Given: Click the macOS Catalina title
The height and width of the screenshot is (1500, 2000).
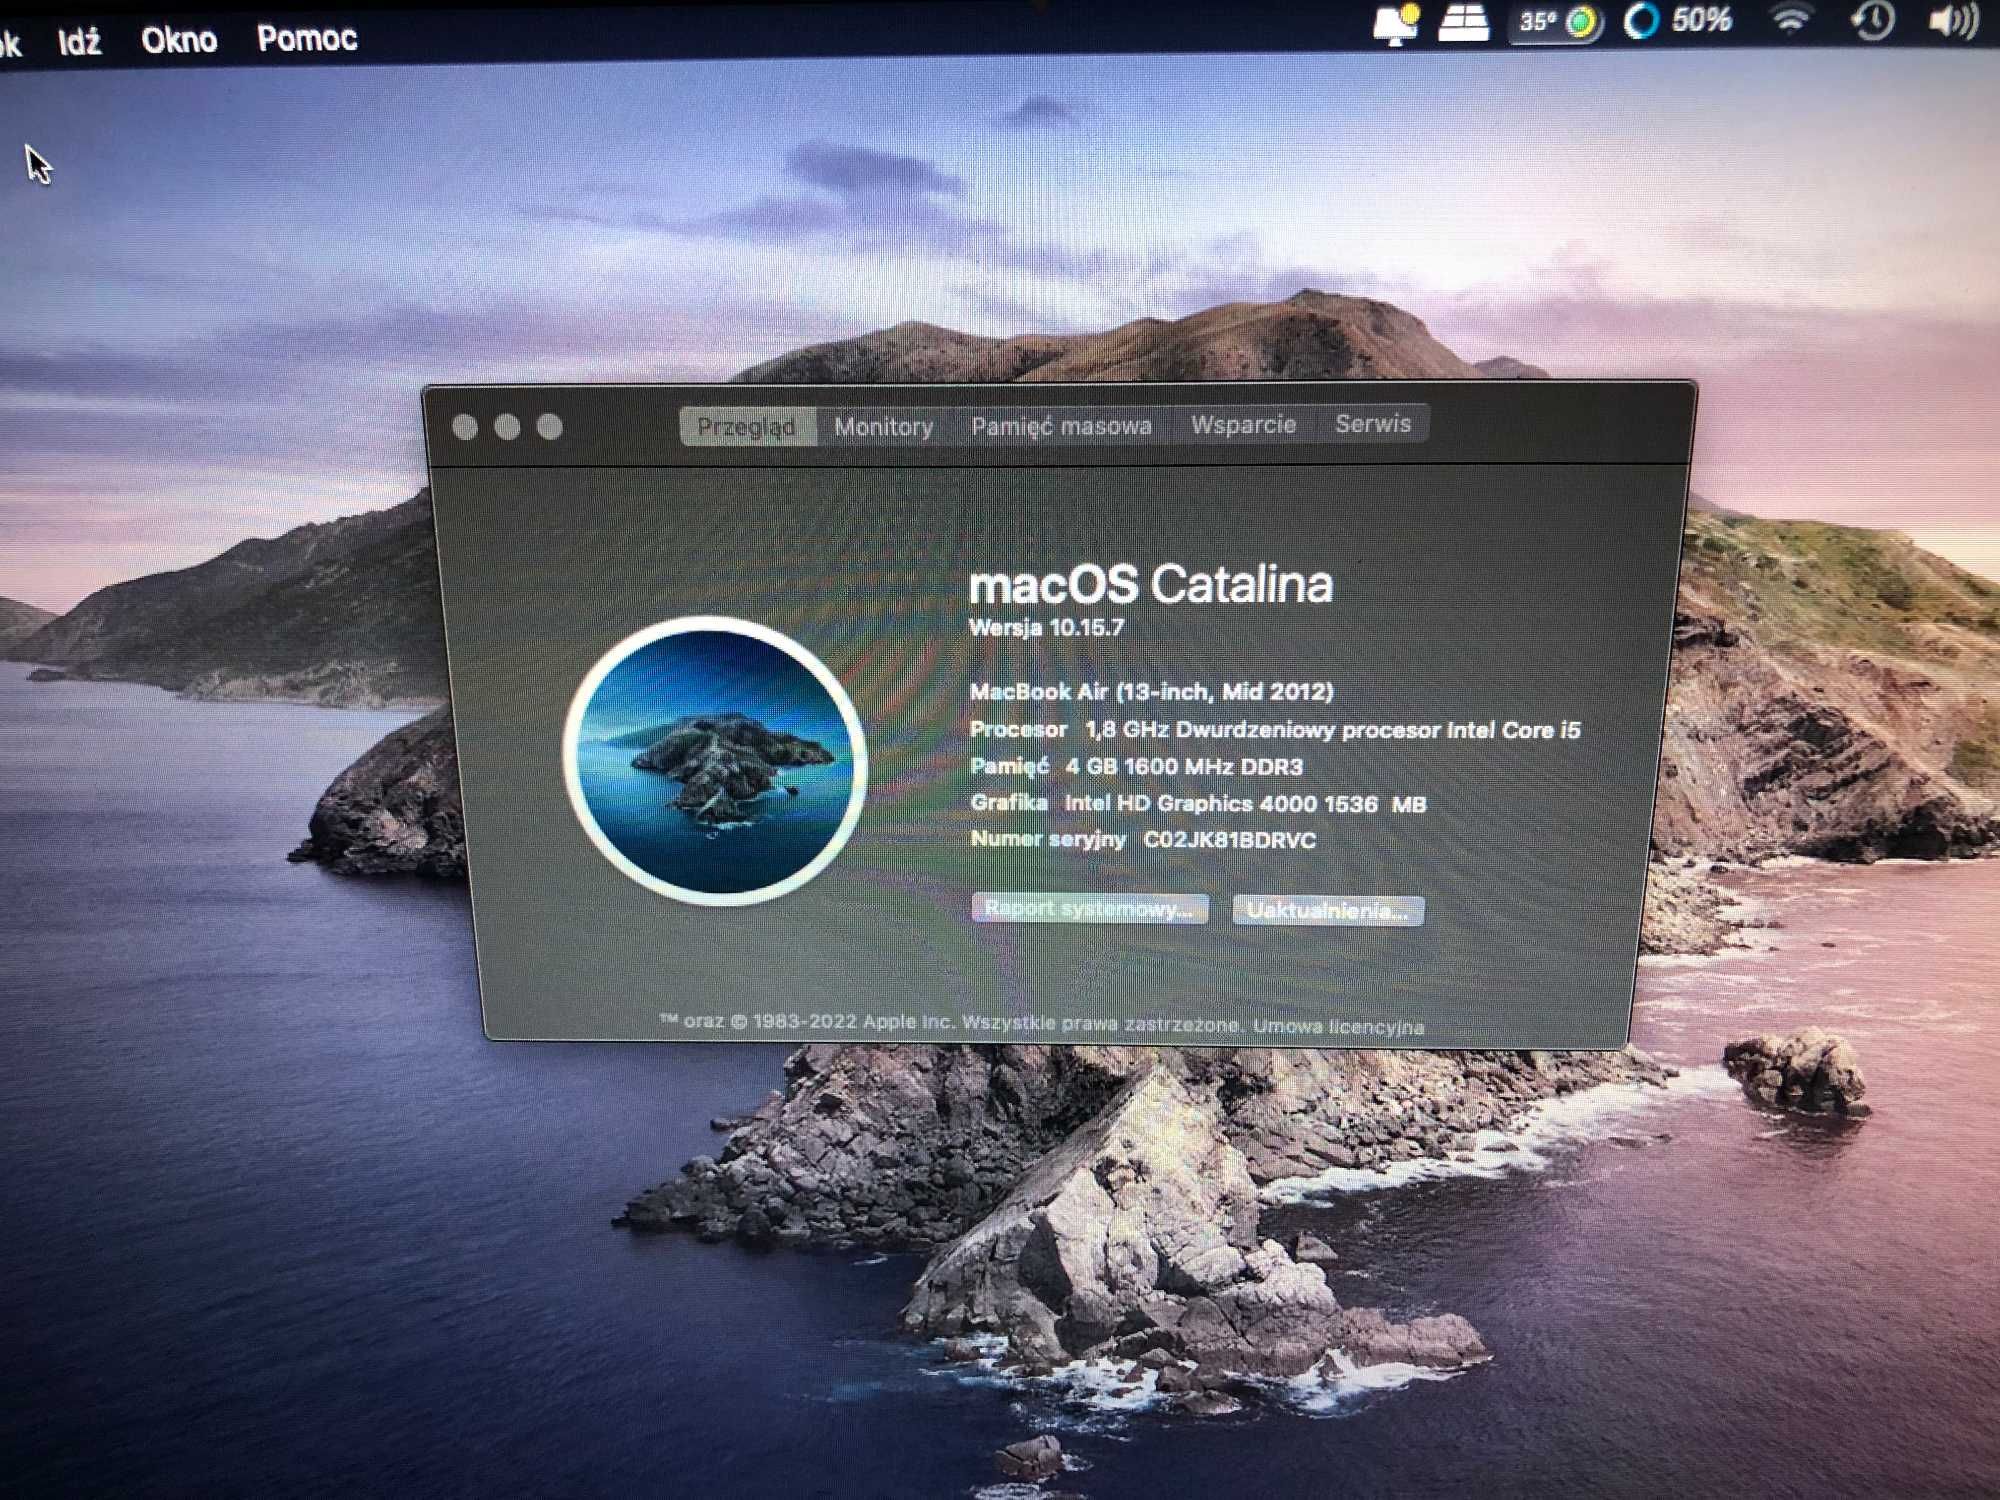Looking at the screenshot, I should pos(1151,584).
